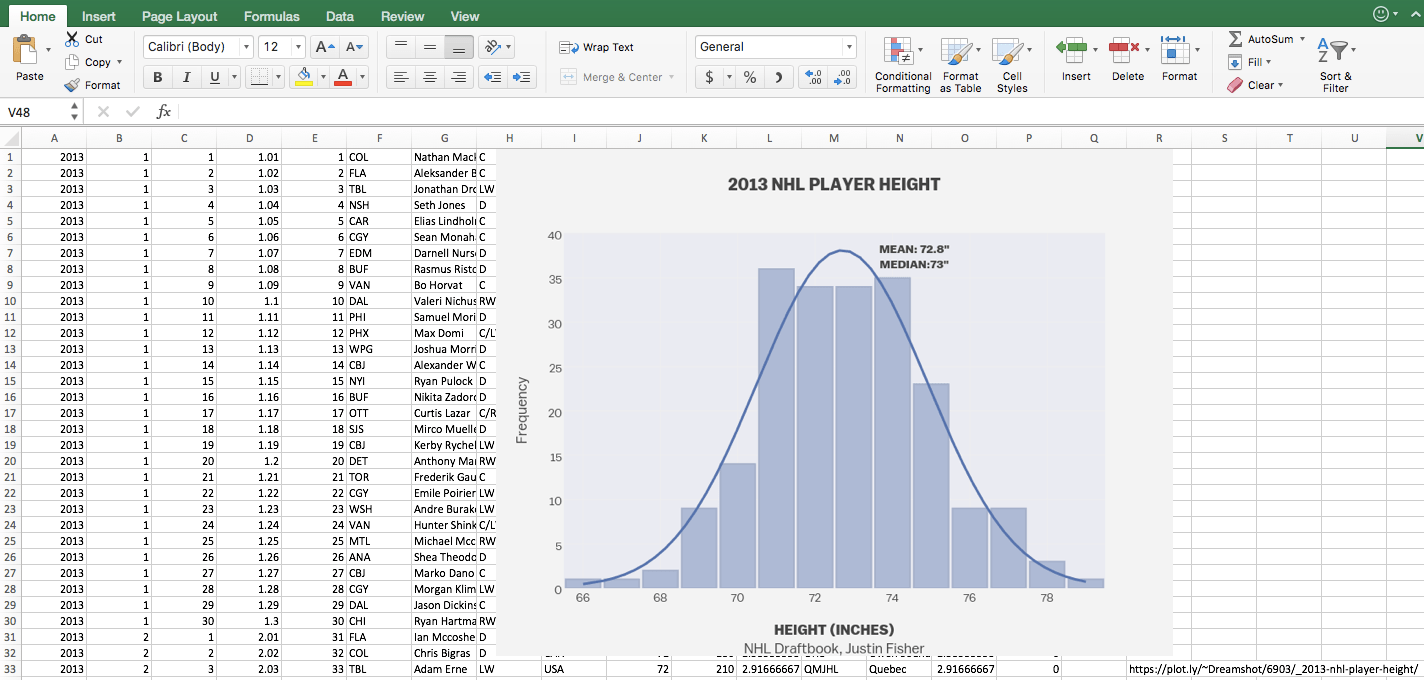
Task: Toggle Bold formatting
Action: coord(157,77)
